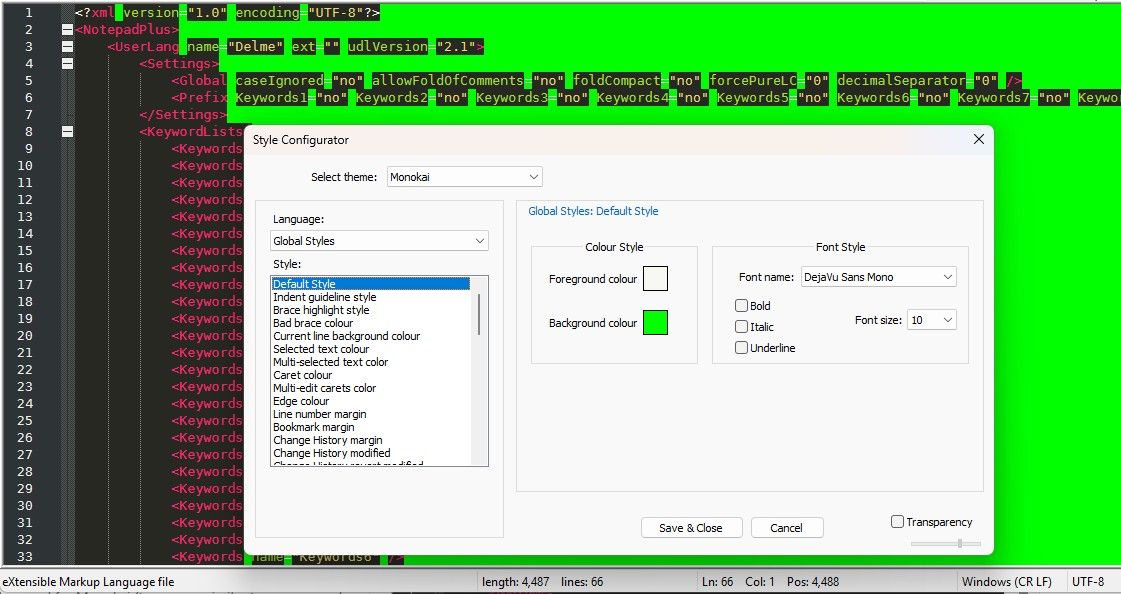Open the Language dropdown showing Global Styles

379,241
